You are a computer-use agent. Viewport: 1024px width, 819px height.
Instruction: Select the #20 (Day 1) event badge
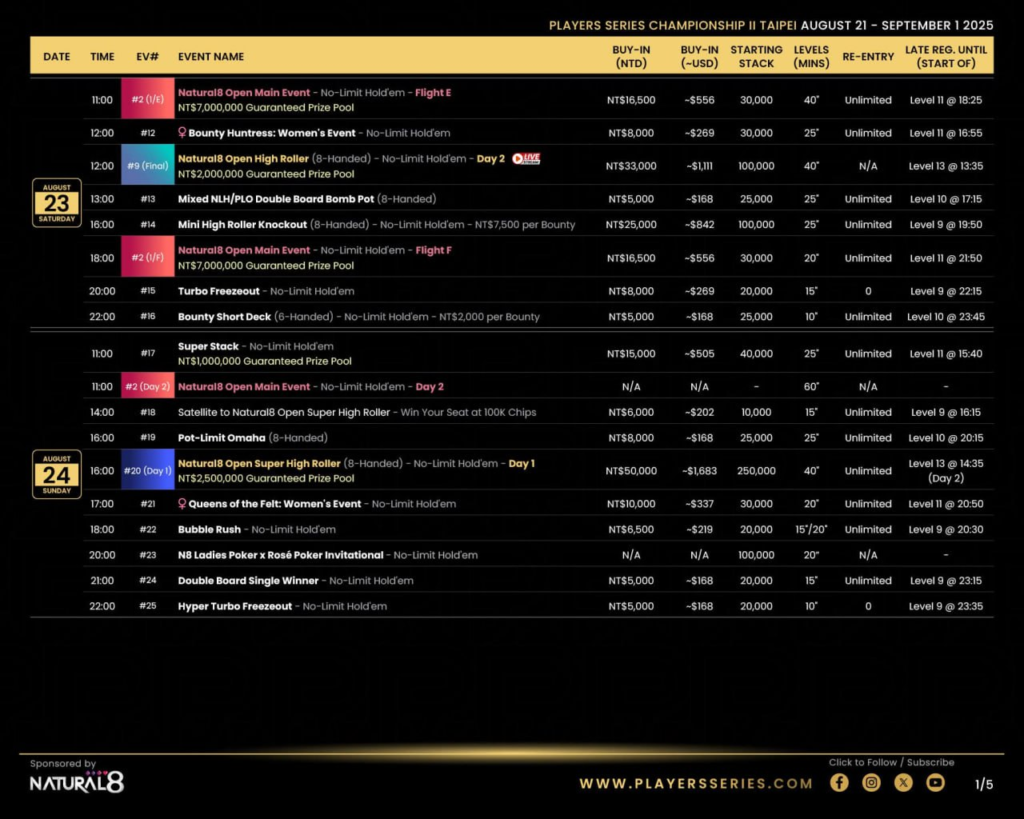(x=148, y=470)
